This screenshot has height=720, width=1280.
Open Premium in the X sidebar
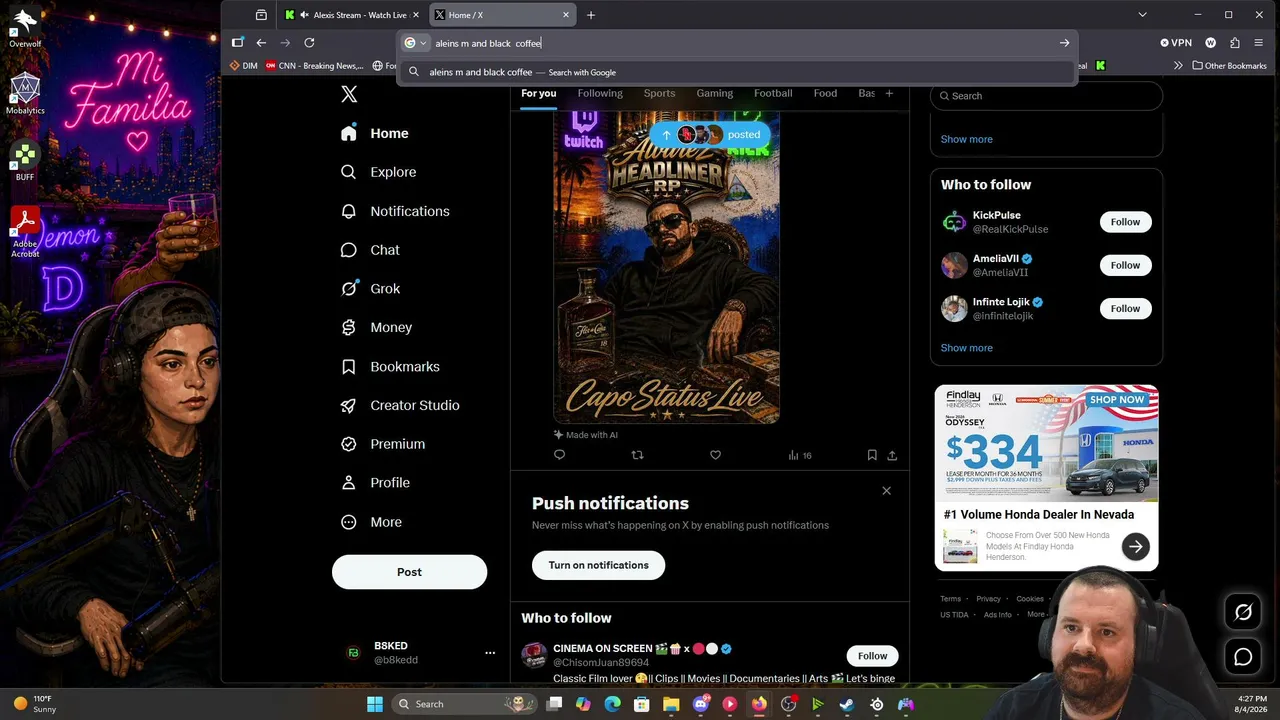click(383, 444)
